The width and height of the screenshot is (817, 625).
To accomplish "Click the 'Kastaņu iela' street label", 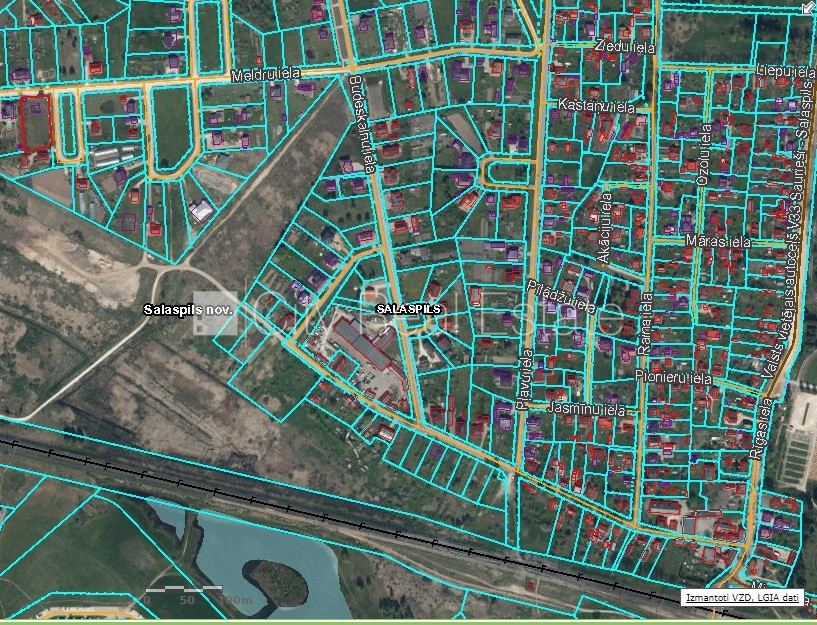I will (597, 105).
